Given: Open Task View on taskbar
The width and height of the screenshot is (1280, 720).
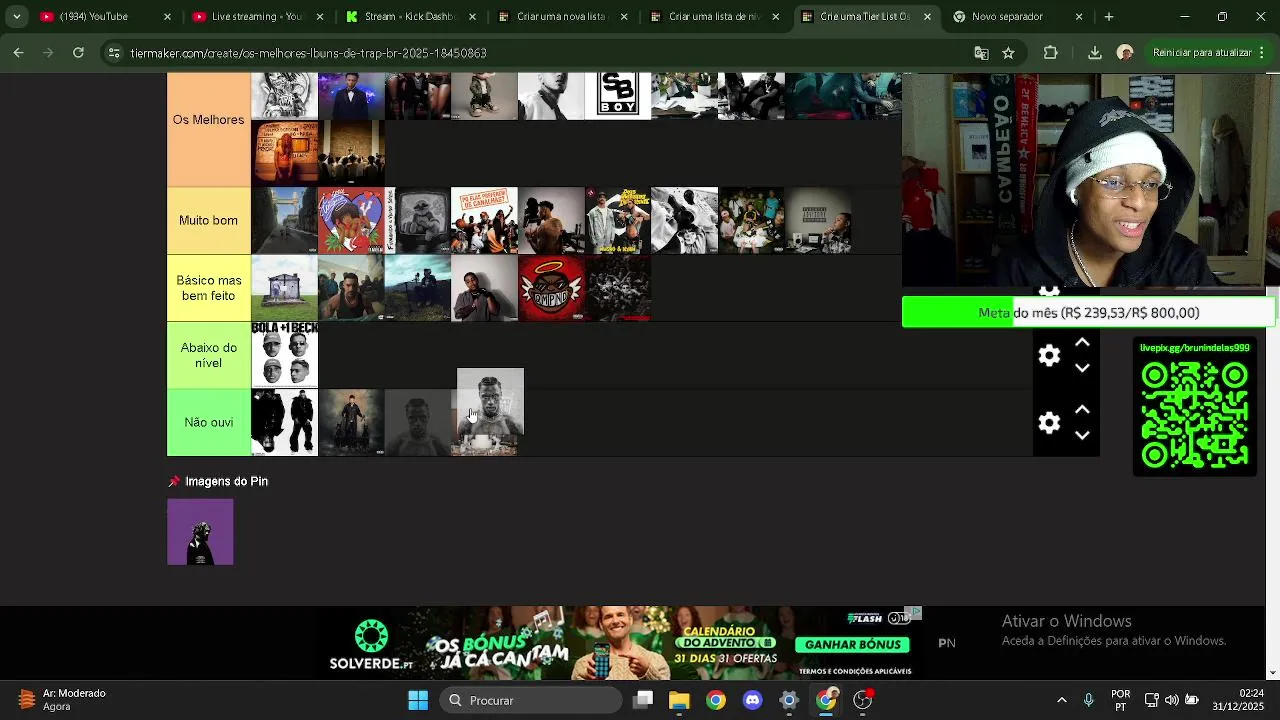Looking at the screenshot, I should tap(643, 700).
